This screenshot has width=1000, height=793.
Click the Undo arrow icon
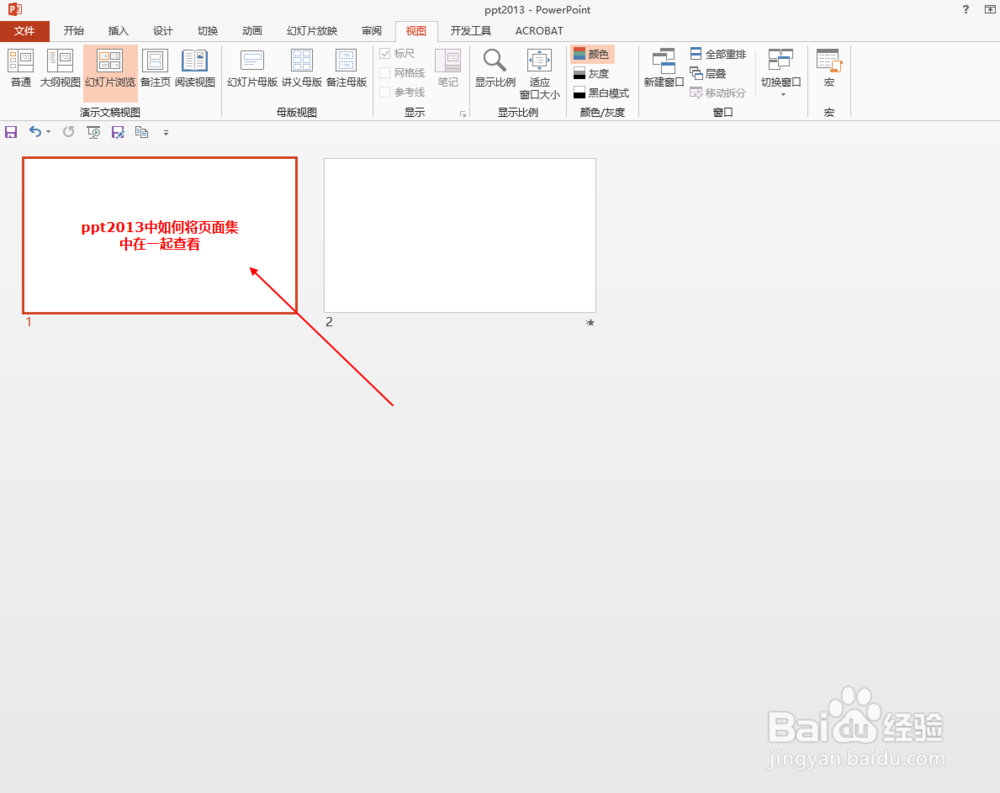(x=35, y=132)
